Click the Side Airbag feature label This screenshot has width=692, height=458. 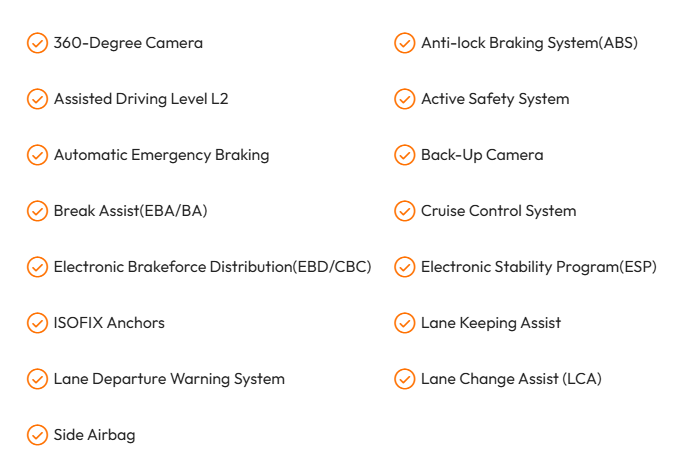click(x=94, y=435)
